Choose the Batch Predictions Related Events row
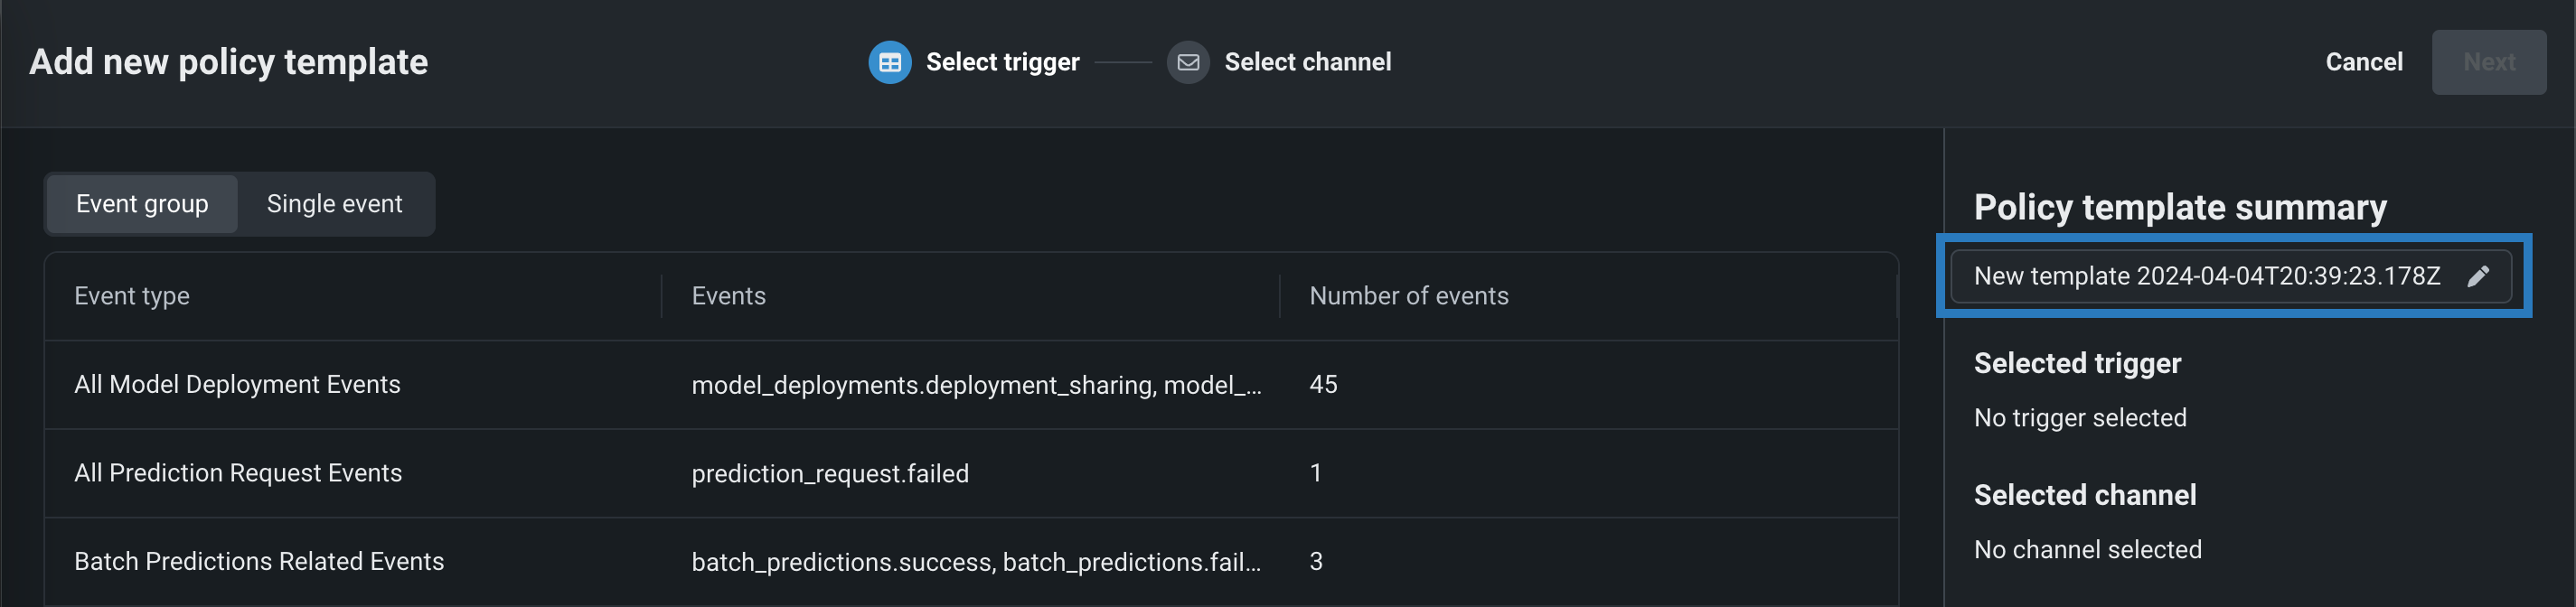This screenshot has width=2576, height=607. (259, 561)
